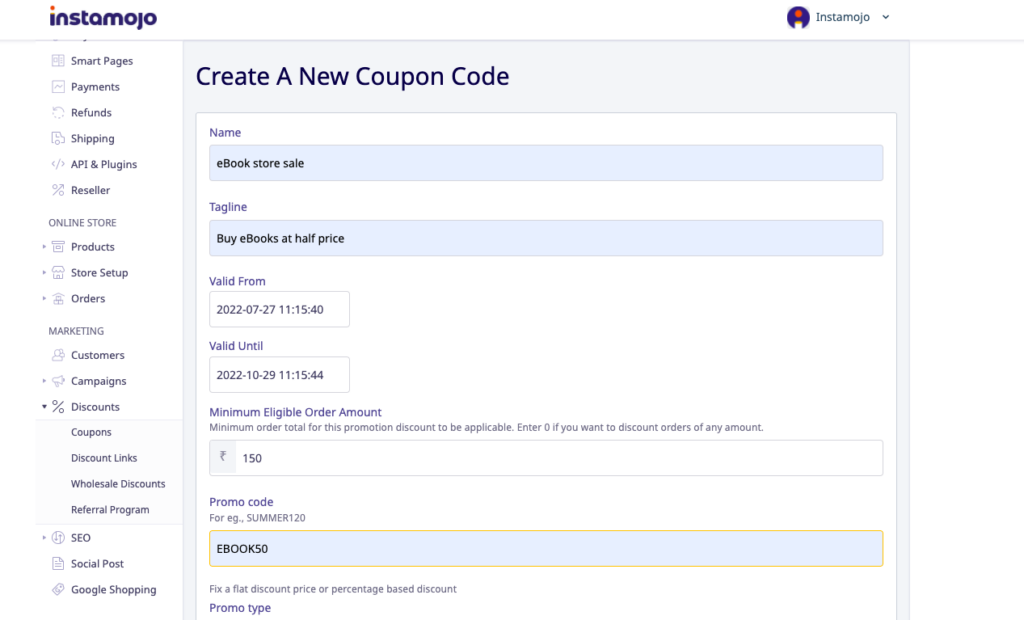The width and height of the screenshot is (1024, 620).
Task: Click the API & Plugins code icon
Action: 58,164
